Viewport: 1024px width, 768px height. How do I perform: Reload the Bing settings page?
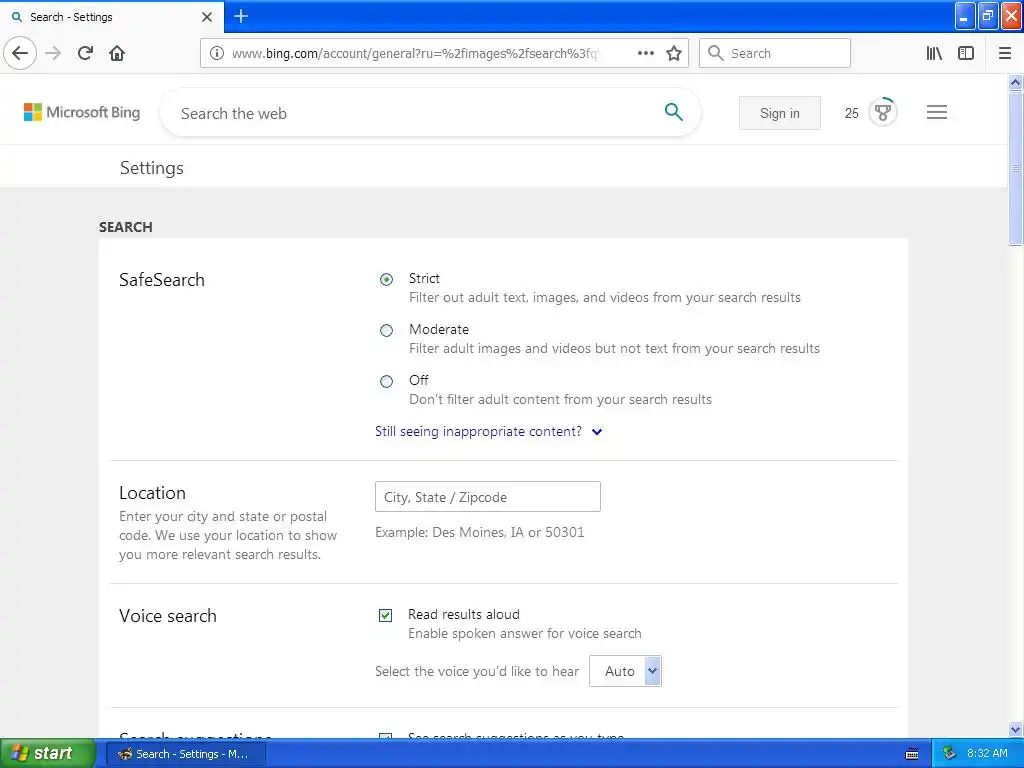pyautogui.click(x=85, y=53)
